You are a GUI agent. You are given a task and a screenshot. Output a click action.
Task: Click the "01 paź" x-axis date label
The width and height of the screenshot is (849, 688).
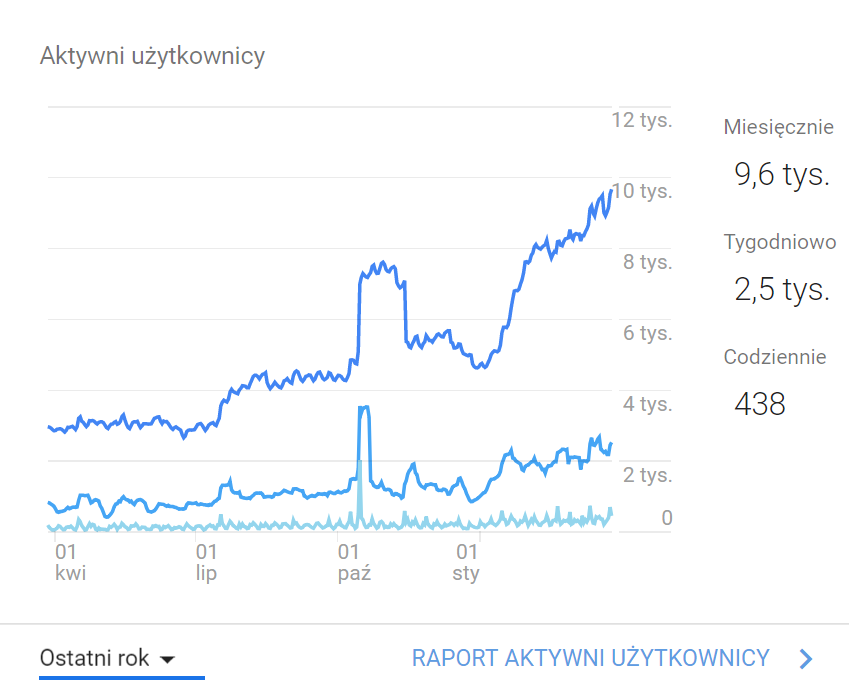click(354, 562)
